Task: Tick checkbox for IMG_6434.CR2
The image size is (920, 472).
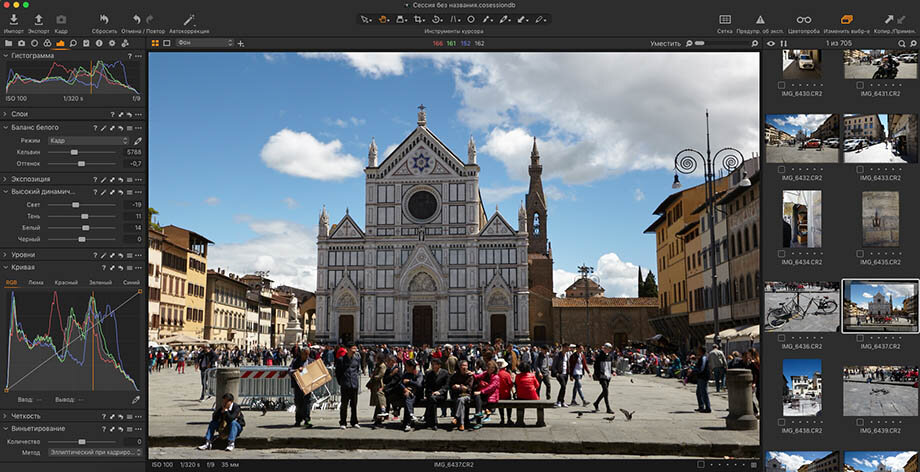Action: (781, 254)
